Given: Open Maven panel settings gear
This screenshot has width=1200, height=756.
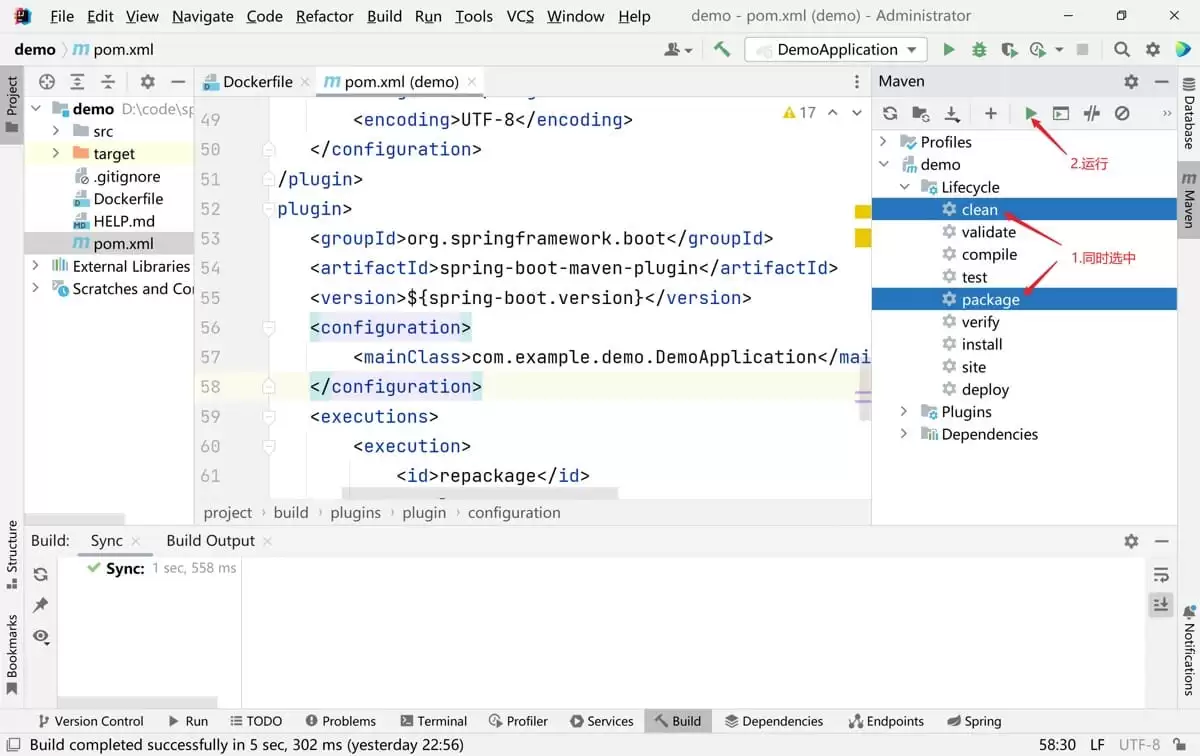Looking at the screenshot, I should 1131,81.
